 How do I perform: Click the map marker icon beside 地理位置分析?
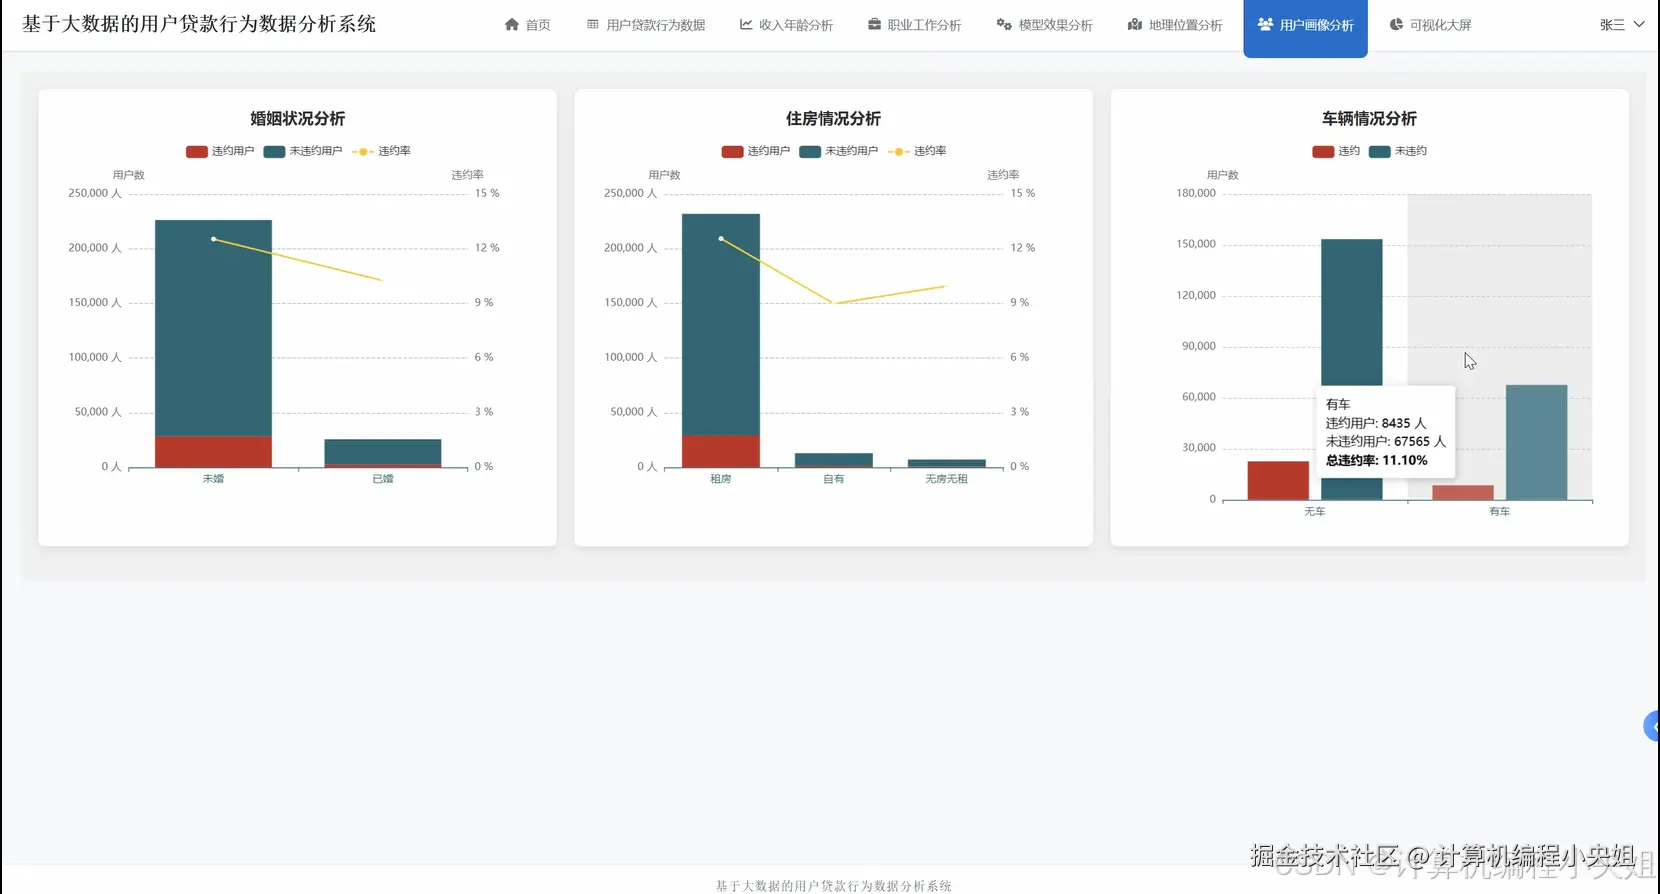coord(1135,24)
